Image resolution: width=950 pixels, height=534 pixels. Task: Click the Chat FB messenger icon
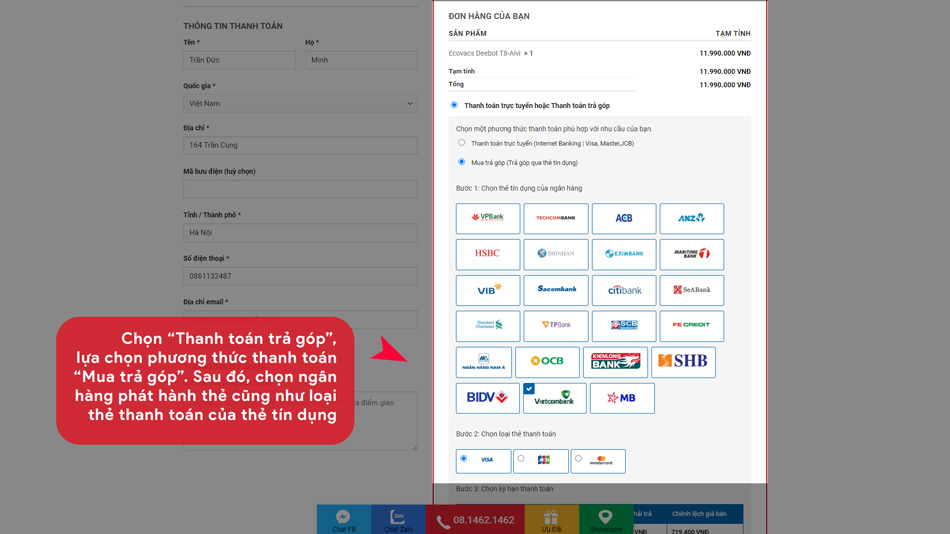tap(343, 519)
